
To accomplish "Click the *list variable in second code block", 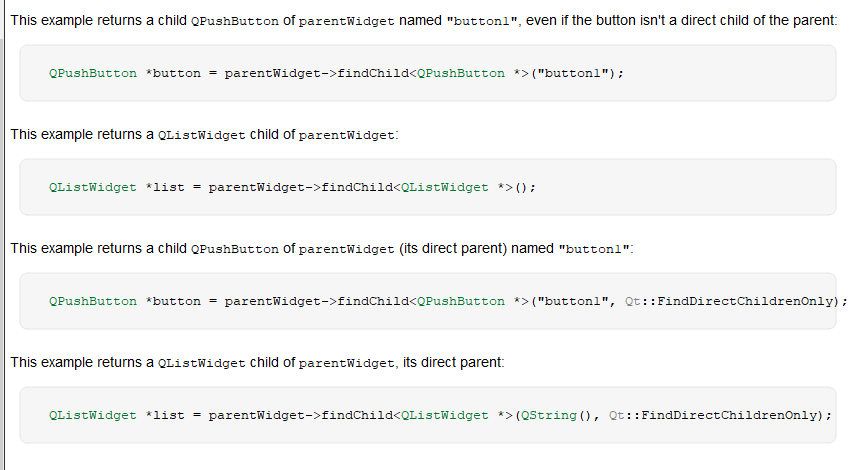I will 165,188.
